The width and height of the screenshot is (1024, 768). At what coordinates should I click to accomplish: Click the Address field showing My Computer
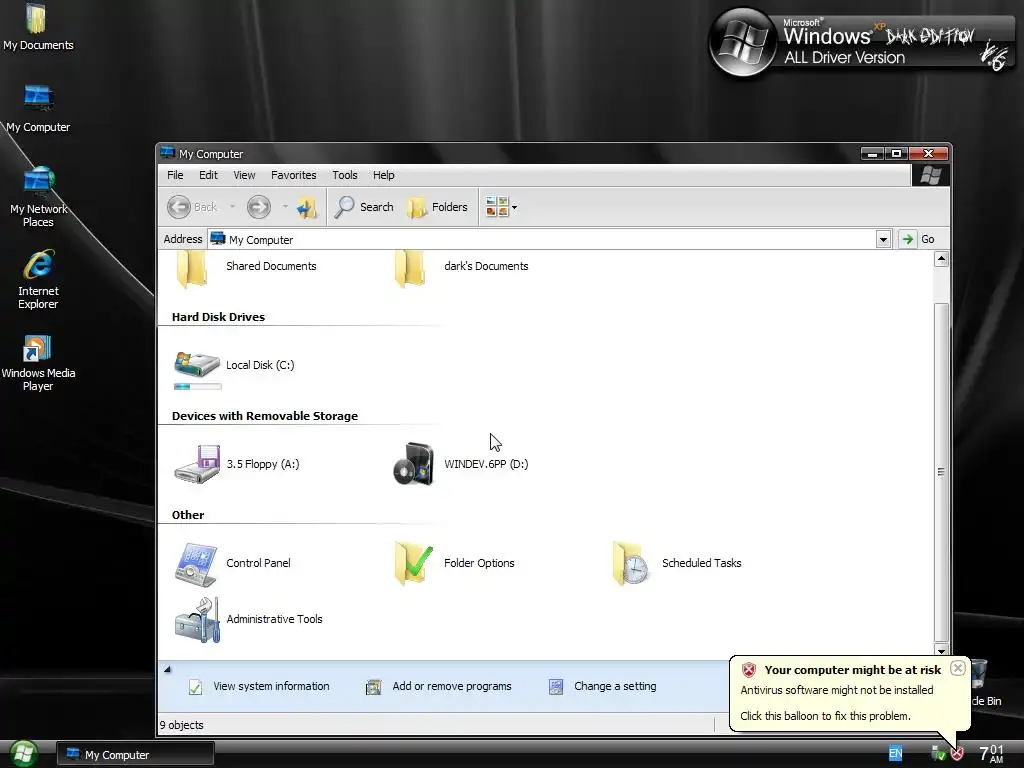(x=542, y=240)
